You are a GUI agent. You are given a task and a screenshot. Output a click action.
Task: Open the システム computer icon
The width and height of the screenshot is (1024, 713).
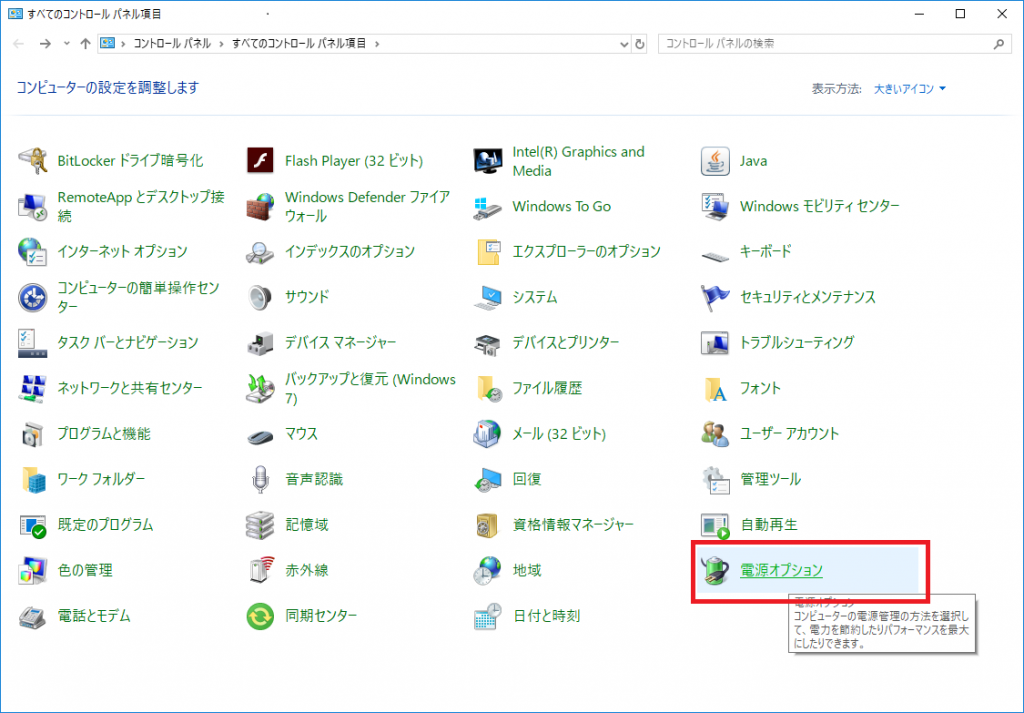[487, 297]
